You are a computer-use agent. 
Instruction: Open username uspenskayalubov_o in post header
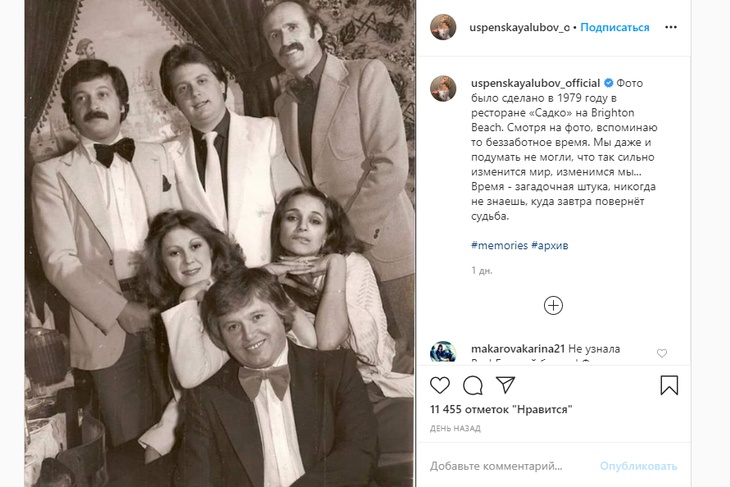point(519,27)
